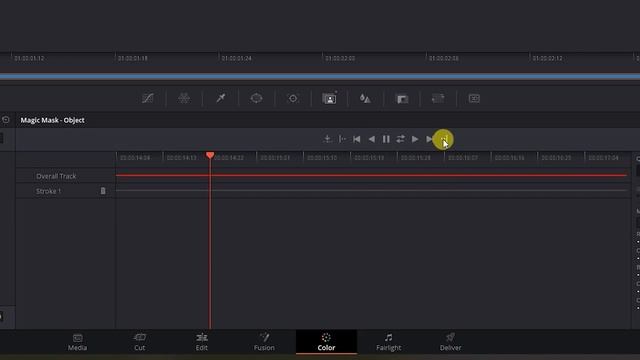Open the Tracker palette
The width and height of the screenshot is (640, 360).
293,98
